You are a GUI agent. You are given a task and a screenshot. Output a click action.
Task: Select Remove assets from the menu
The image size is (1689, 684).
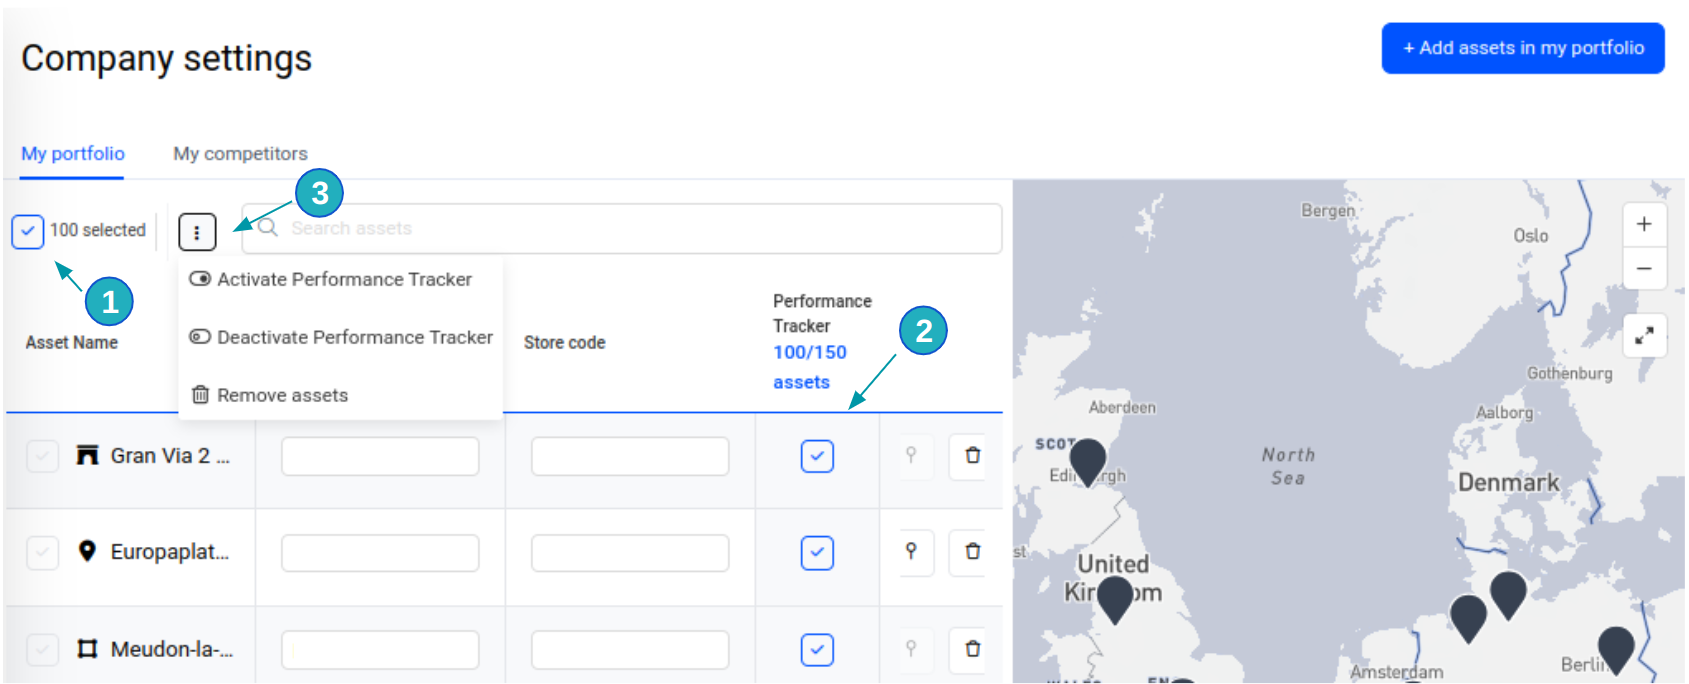(282, 396)
